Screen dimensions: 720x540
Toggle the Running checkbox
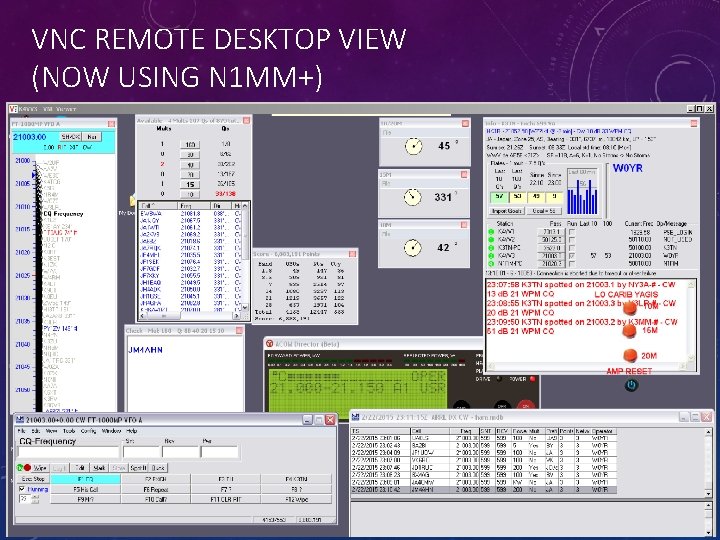point(22,489)
